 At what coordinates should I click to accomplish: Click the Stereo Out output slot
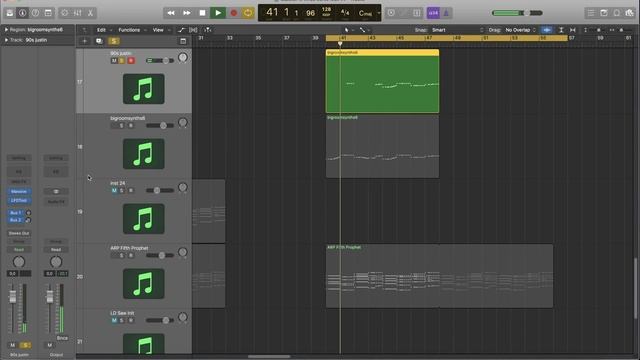[x=19, y=233]
